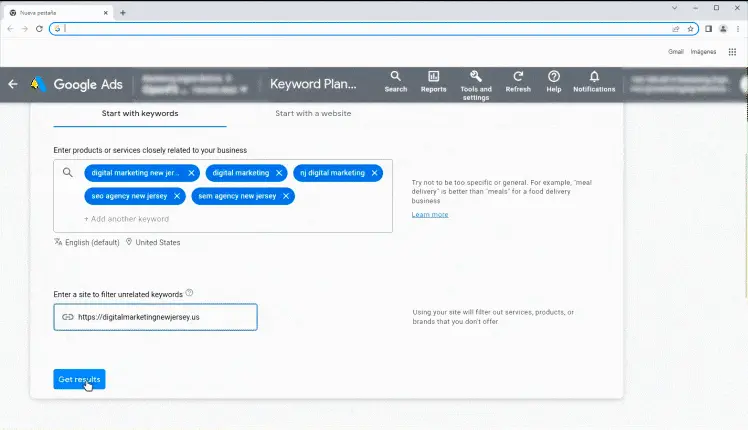Remove the 'seo agency new jersey' chip
The image size is (748, 430).
(177, 196)
